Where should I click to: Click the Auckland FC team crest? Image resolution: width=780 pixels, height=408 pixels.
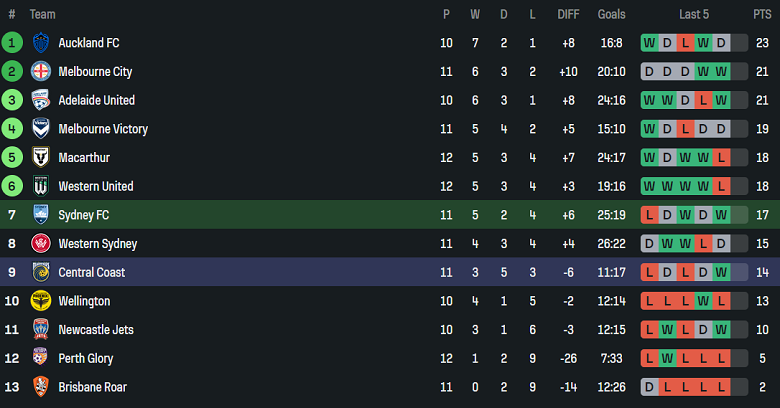coord(41,43)
